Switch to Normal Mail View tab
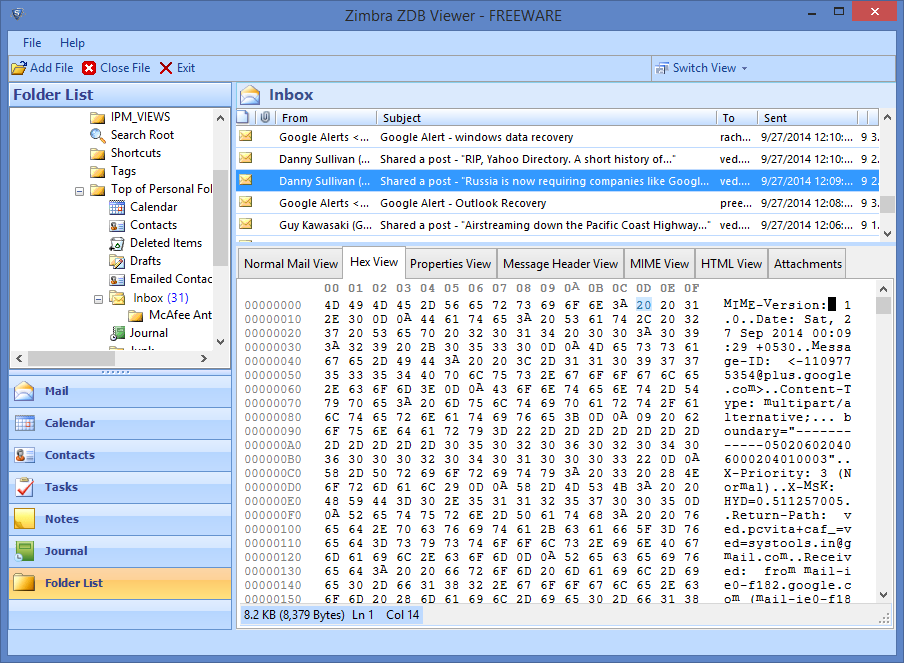This screenshot has width=904, height=663. (291, 264)
